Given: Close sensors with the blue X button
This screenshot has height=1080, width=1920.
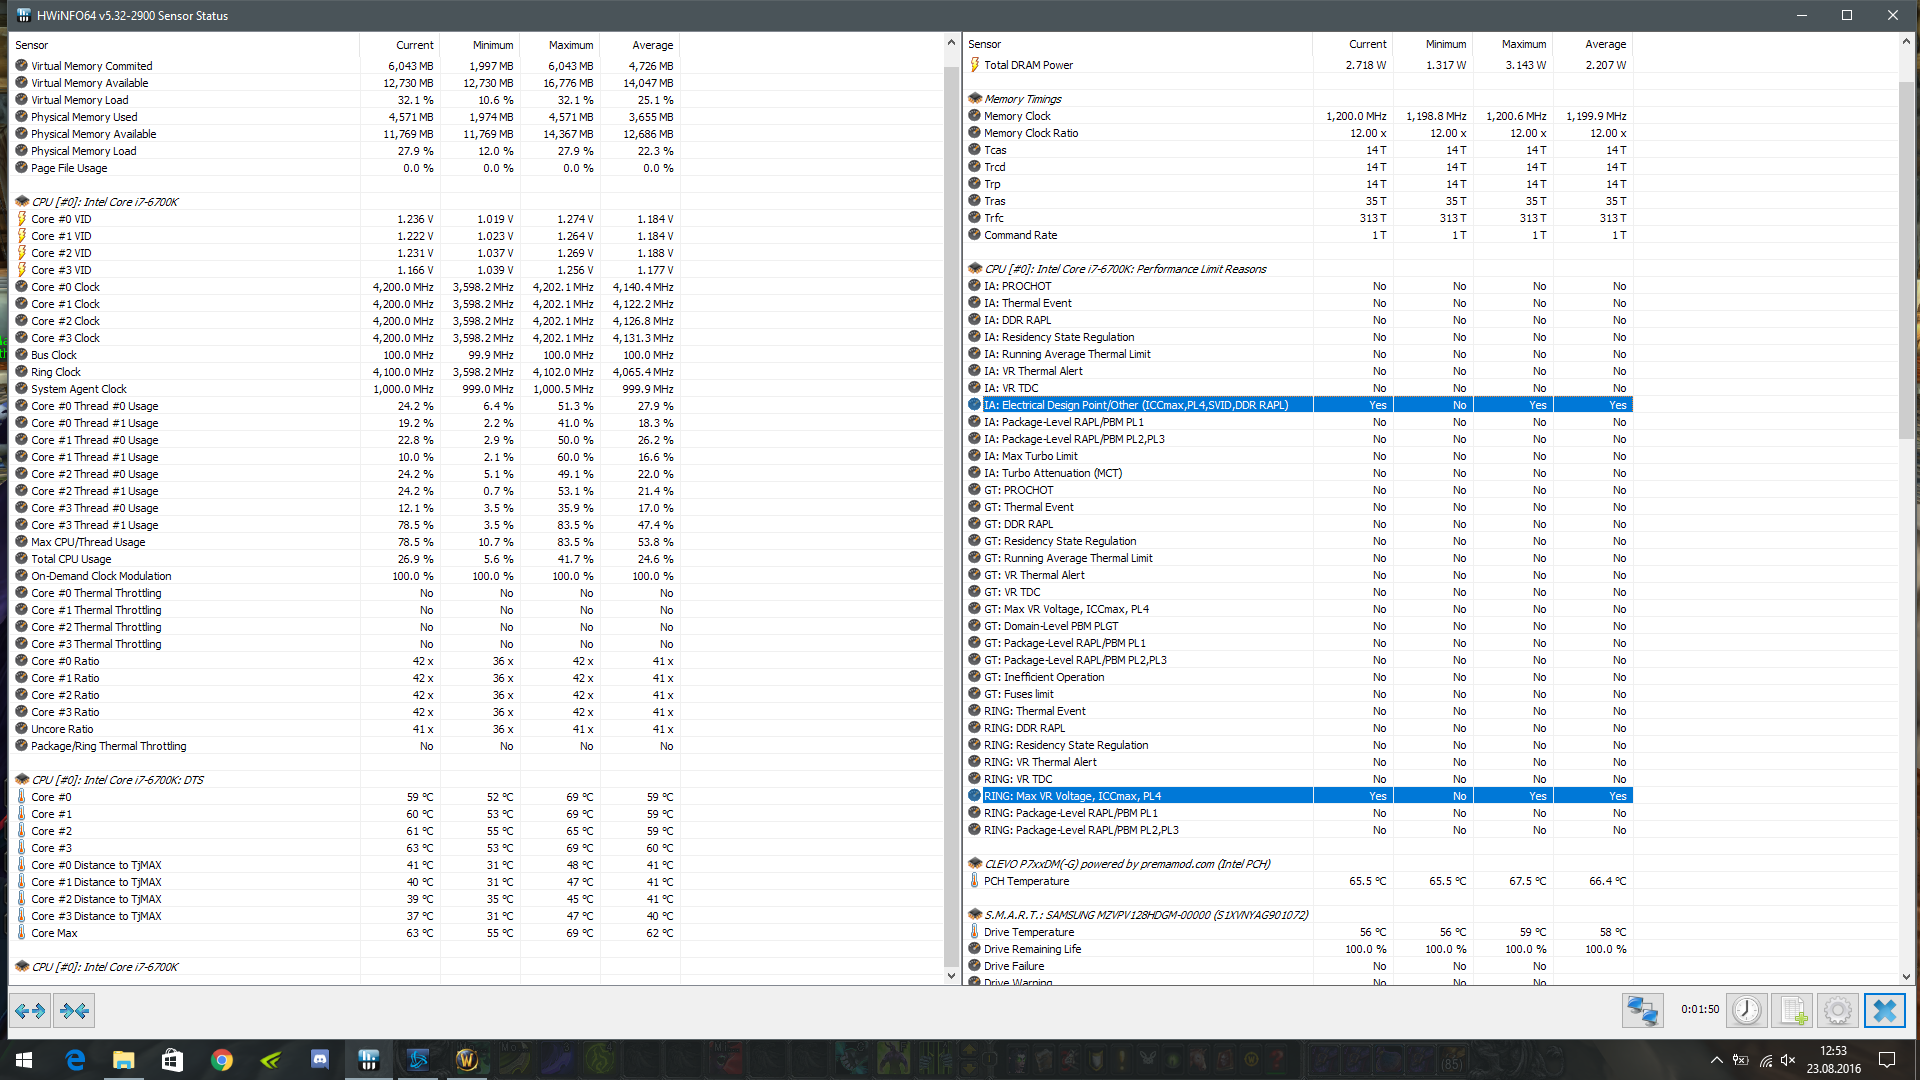Looking at the screenshot, I should tap(1884, 1011).
